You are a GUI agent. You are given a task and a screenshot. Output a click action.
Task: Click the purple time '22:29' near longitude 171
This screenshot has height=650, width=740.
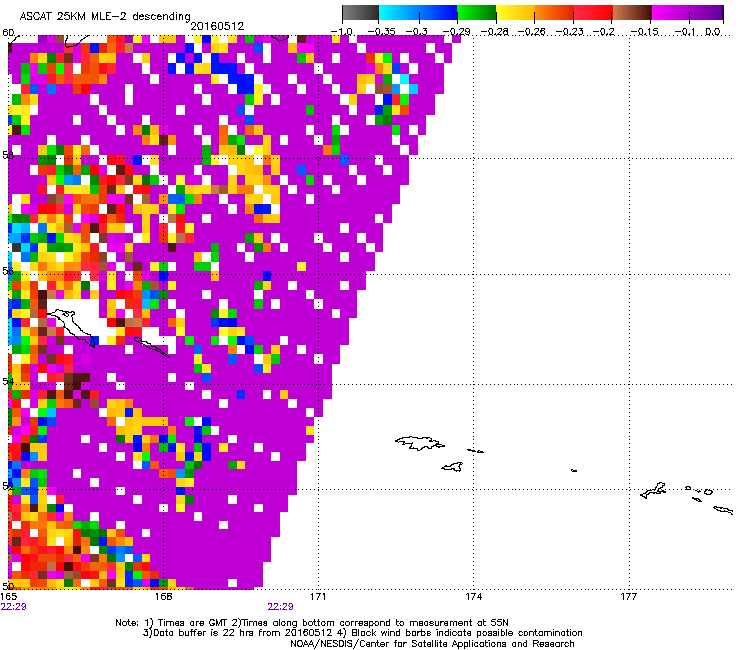click(x=280, y=607)
